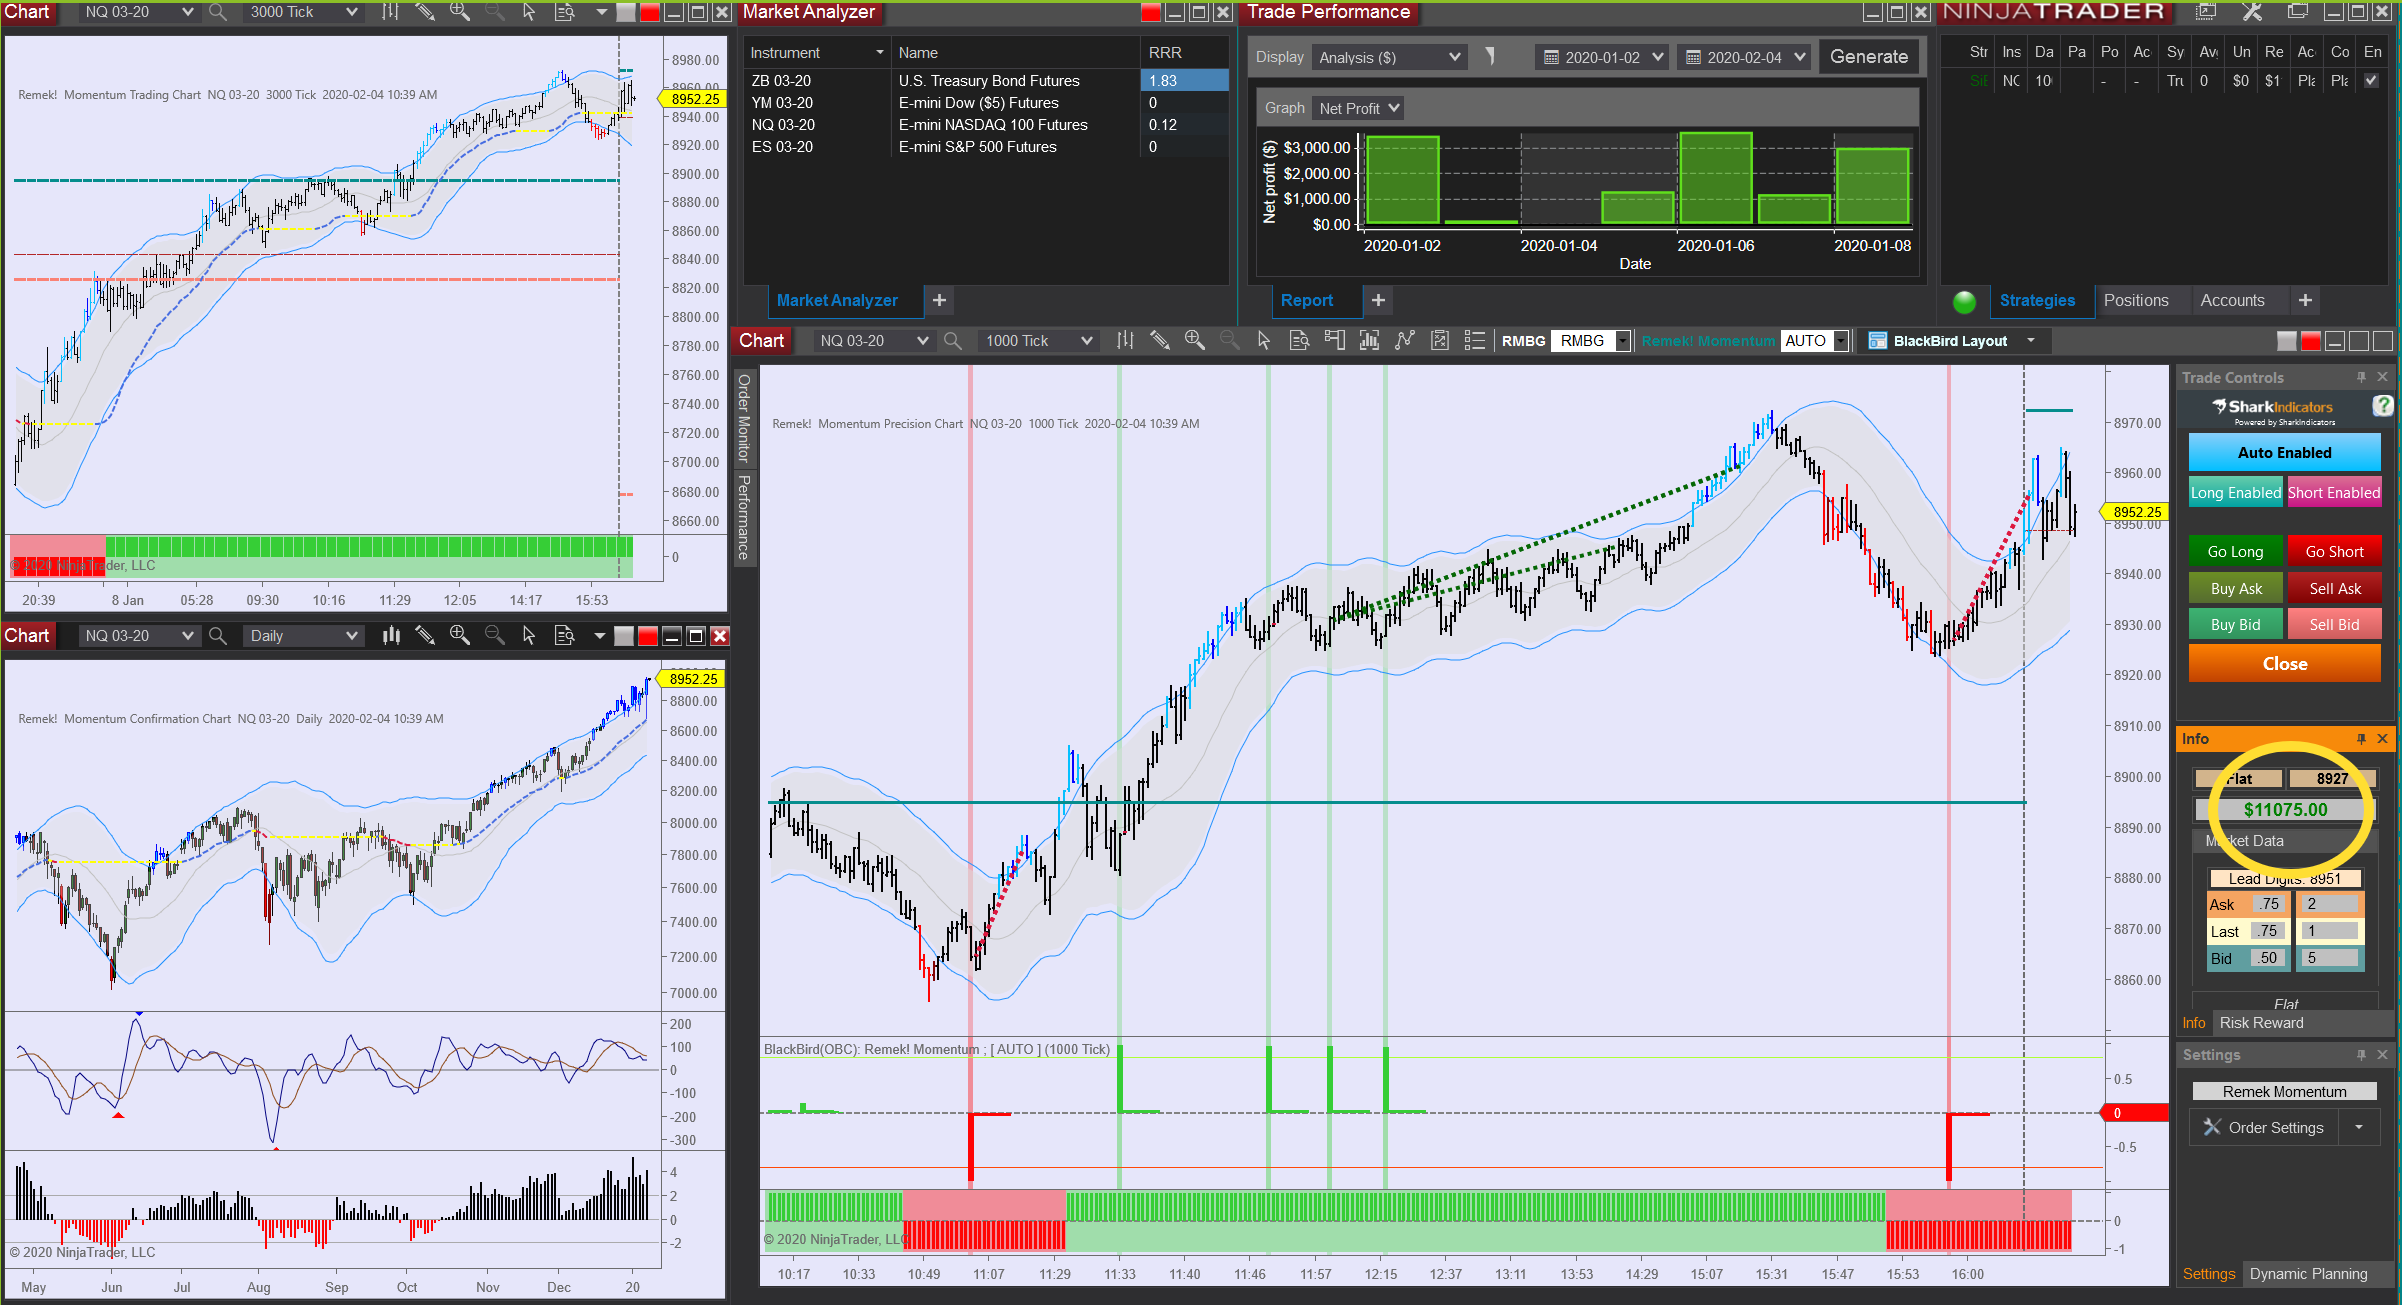Open Indicators icon in 1000 Tick chart toolbar
This screenshot has width=2402, height=1305.
click(1369, 341)
